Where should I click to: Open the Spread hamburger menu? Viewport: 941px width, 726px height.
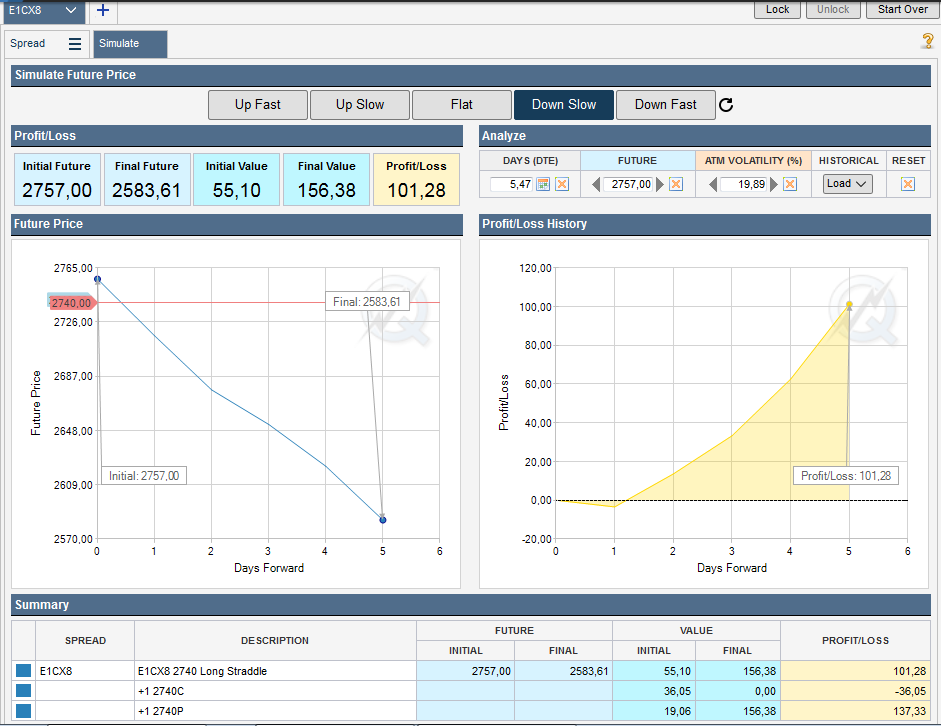pos(75,44)
